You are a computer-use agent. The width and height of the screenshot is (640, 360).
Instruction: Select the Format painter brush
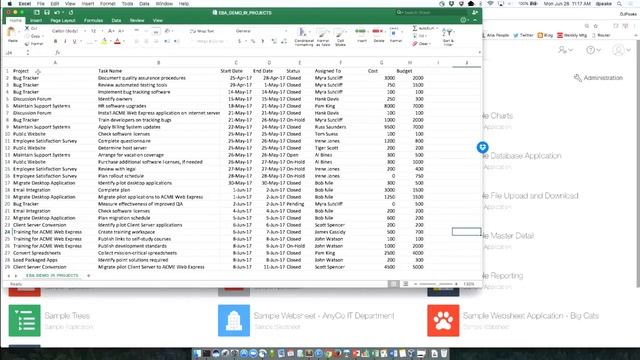click(27, 44)
